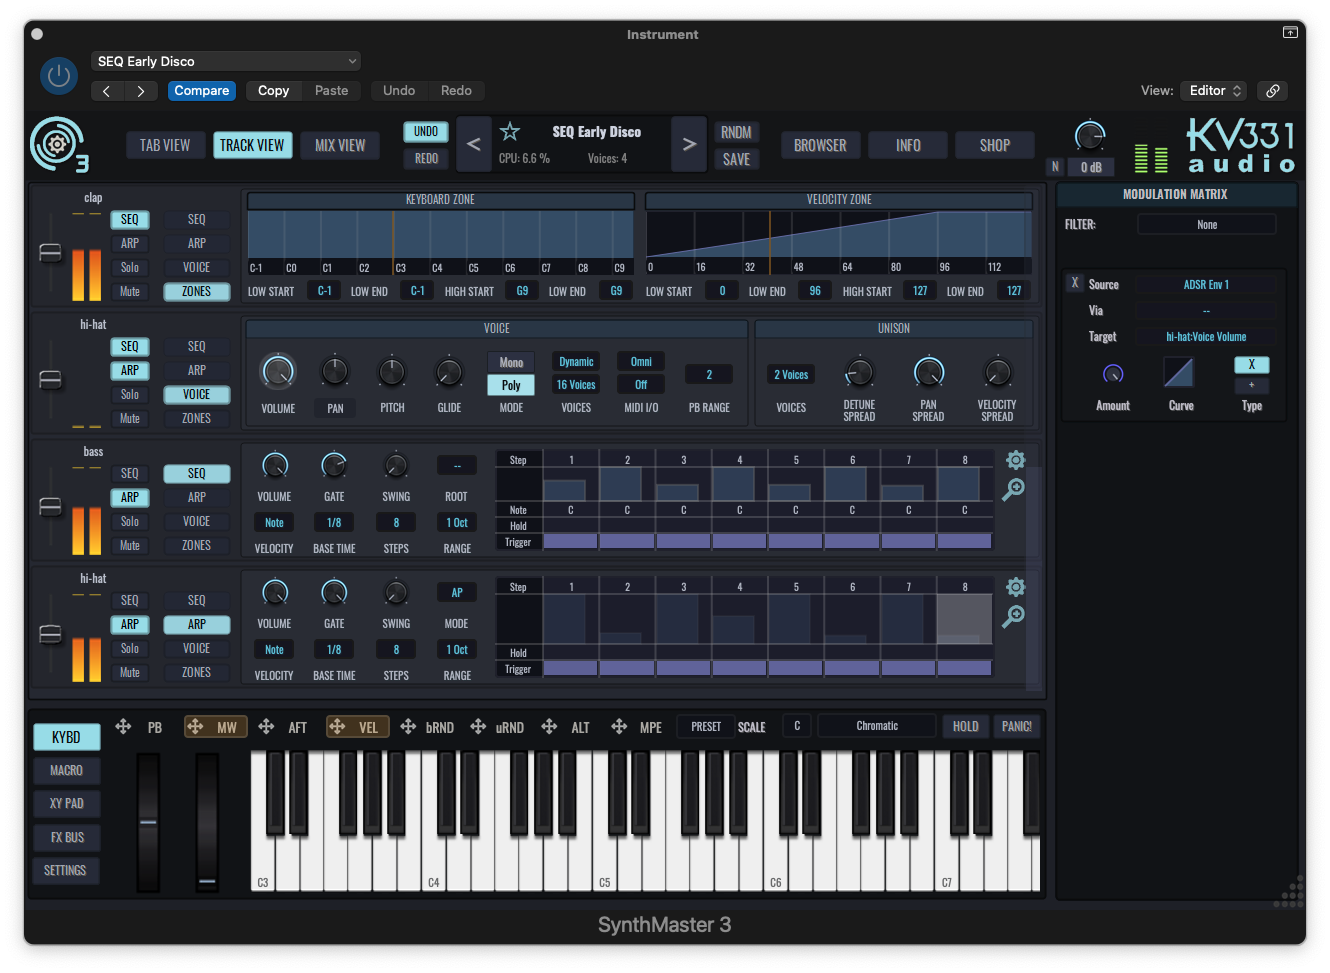
Task: Click the hi-hat sequencer settings gear icon
Action: (1016, 587)
